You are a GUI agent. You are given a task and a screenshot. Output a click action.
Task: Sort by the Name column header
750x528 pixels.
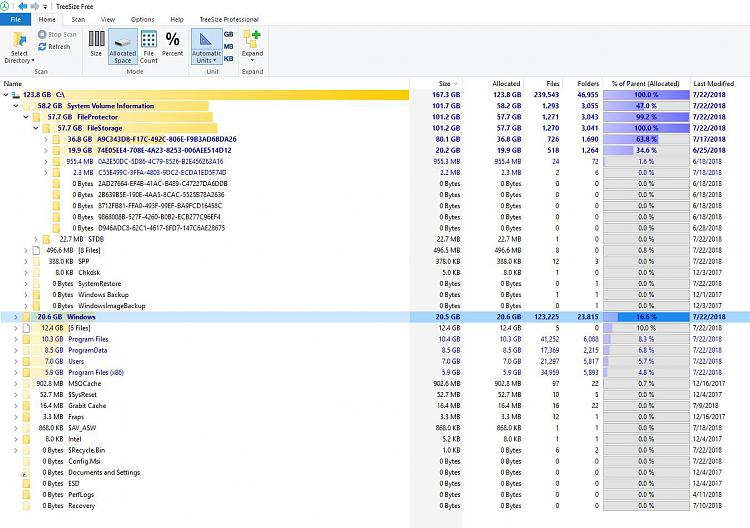pos(13,83)
